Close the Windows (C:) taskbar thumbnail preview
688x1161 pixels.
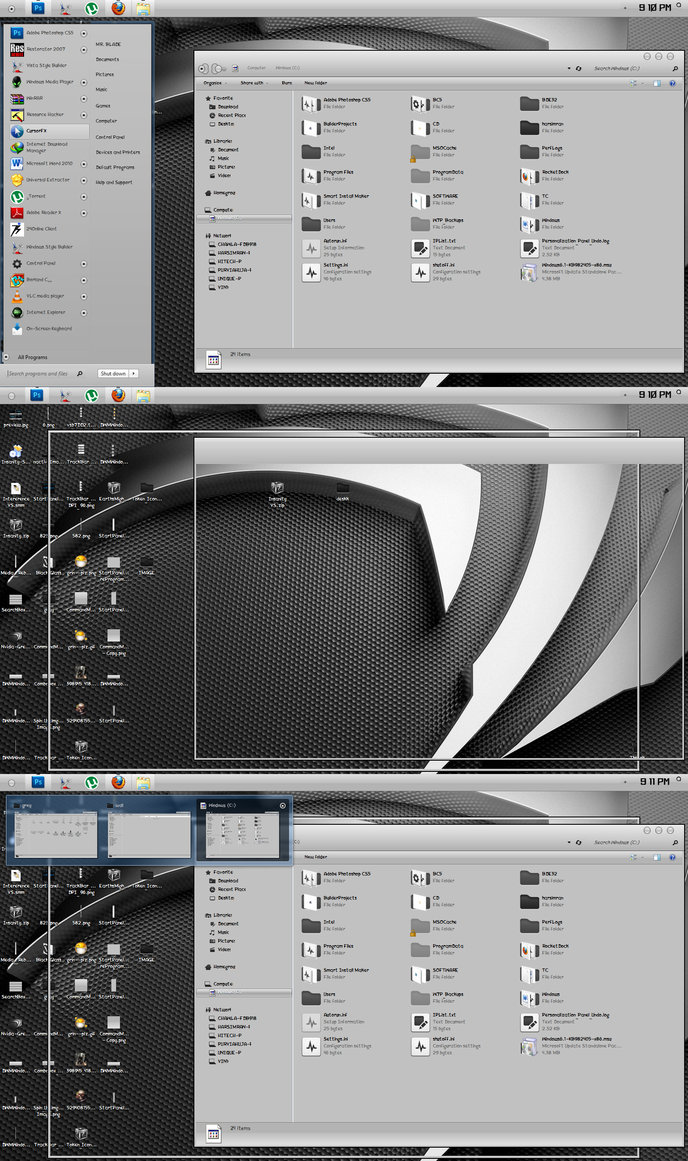[283, 805]
